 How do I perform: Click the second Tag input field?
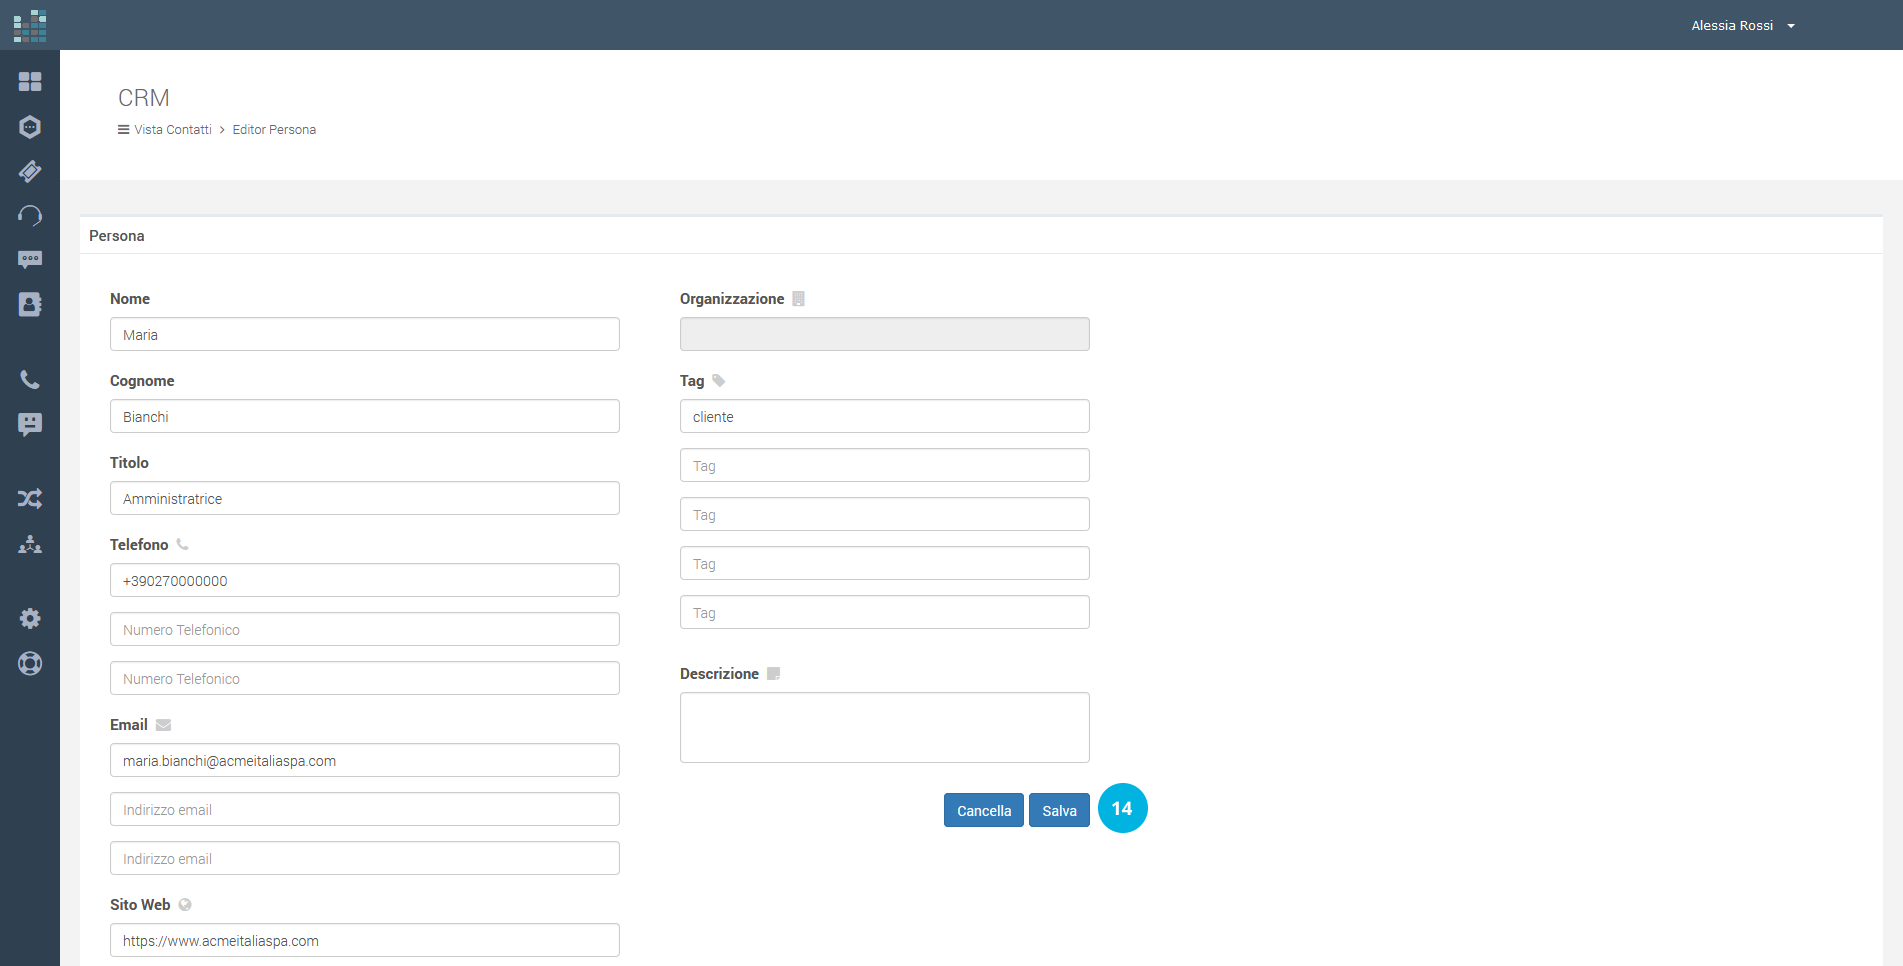885,465
